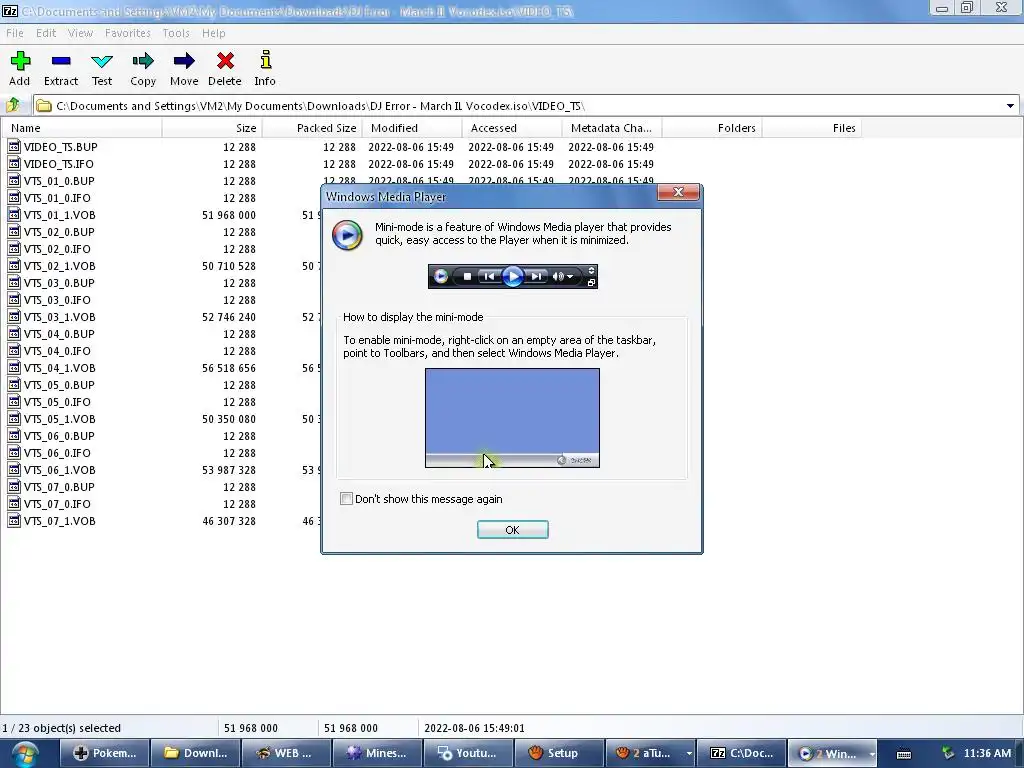Screen dimensions: 1024x768
Task: Select the VIDEO_TS.IFO file
Action: [58, 164]
